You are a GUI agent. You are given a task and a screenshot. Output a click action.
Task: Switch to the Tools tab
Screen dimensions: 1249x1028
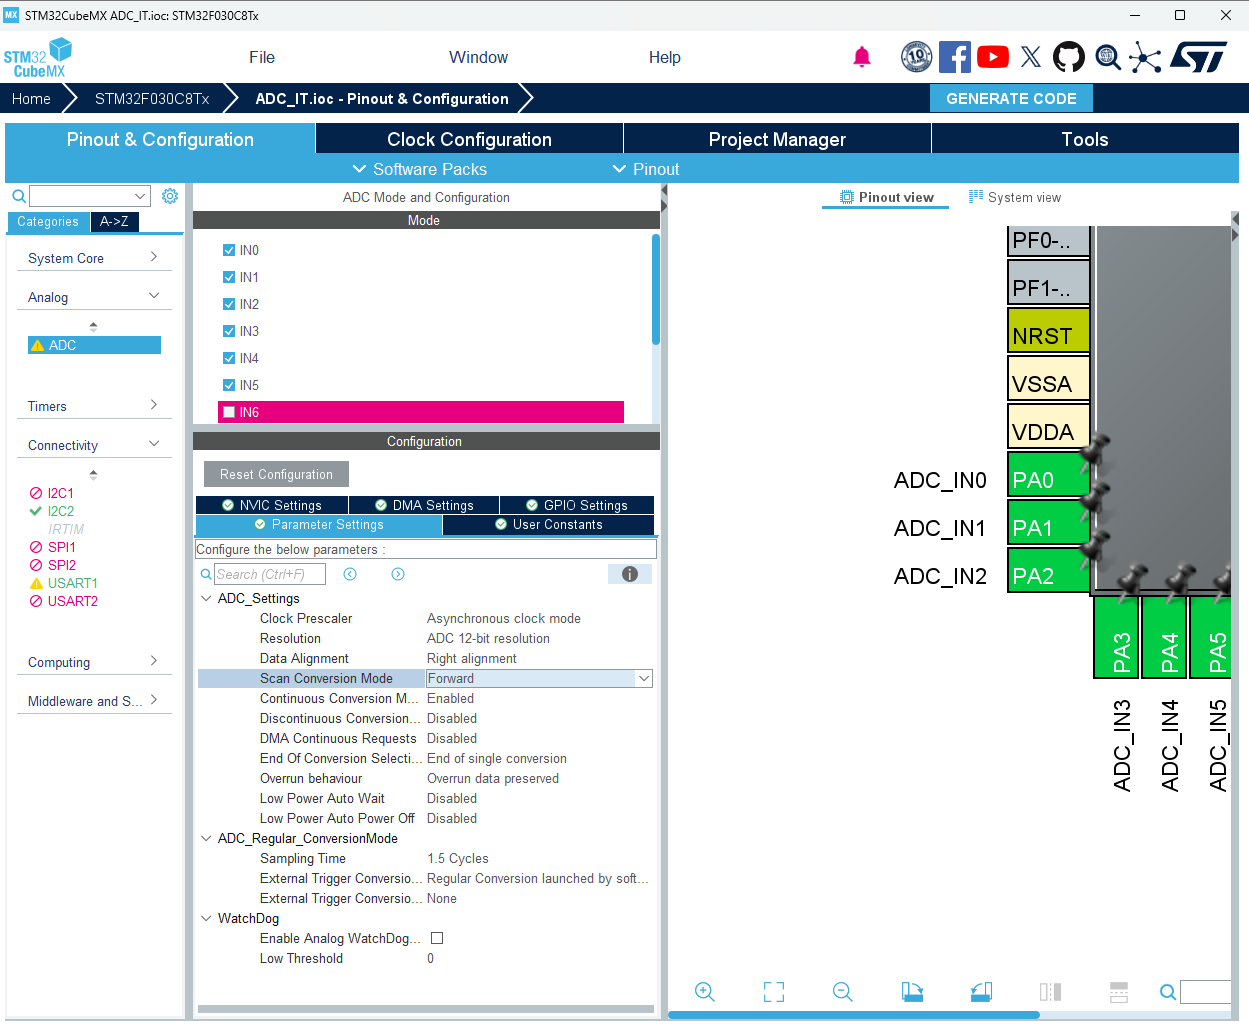[x=1085, y=139]
